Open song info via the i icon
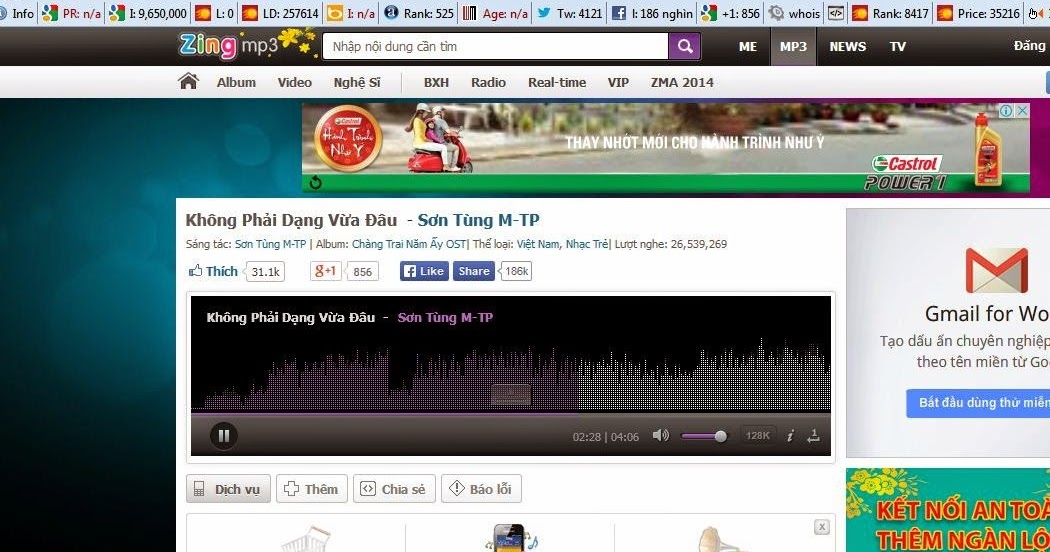 (790, 436)
